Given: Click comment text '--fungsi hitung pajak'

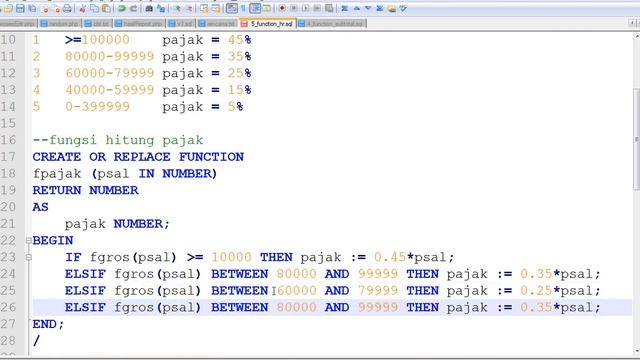Looking at the screenshot, I should [x=118, y=140].
